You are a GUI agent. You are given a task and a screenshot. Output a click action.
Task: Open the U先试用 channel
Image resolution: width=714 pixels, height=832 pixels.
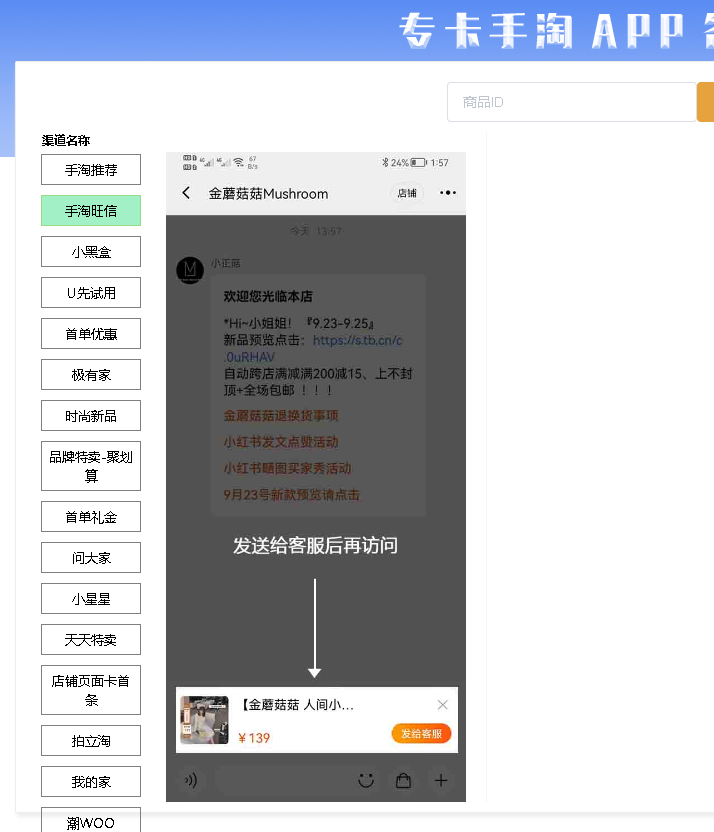click(x=91, y=292)
